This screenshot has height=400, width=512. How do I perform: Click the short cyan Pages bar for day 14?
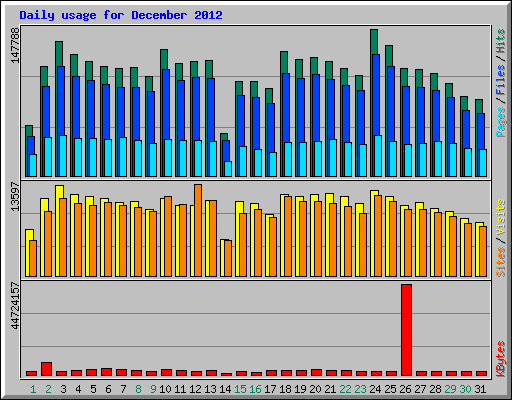[228, 169]
